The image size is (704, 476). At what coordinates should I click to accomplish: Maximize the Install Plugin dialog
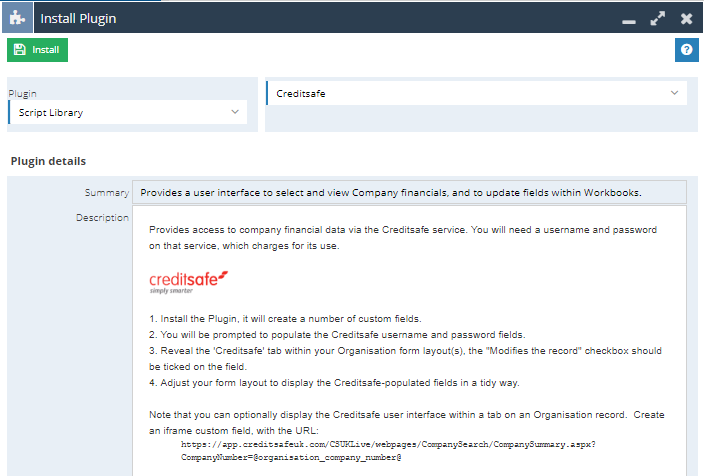coord(657,18)
